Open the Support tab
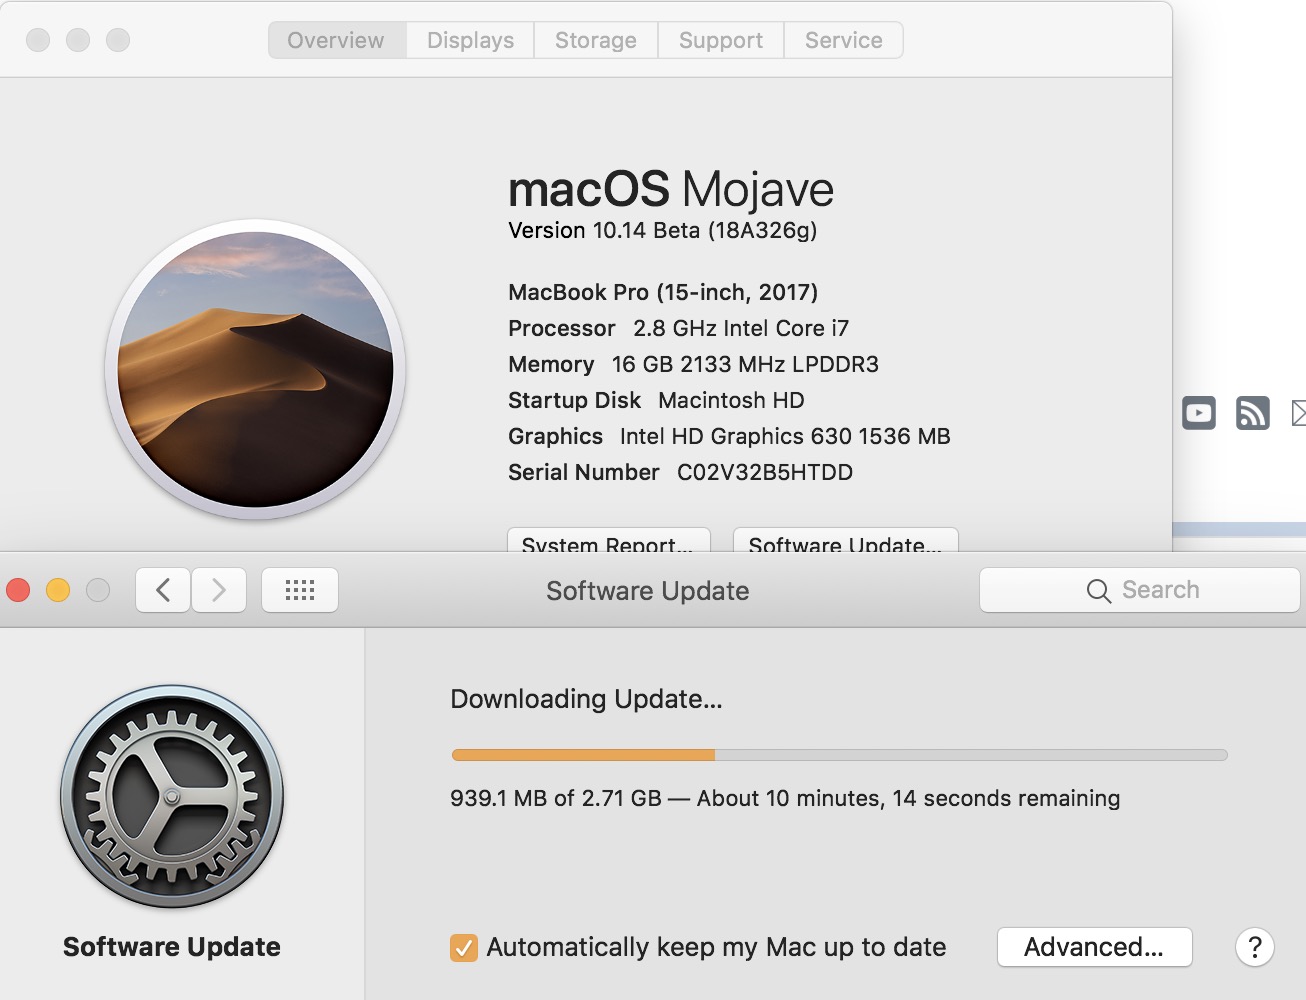Screen dimensions: 1306x1000 721,40
